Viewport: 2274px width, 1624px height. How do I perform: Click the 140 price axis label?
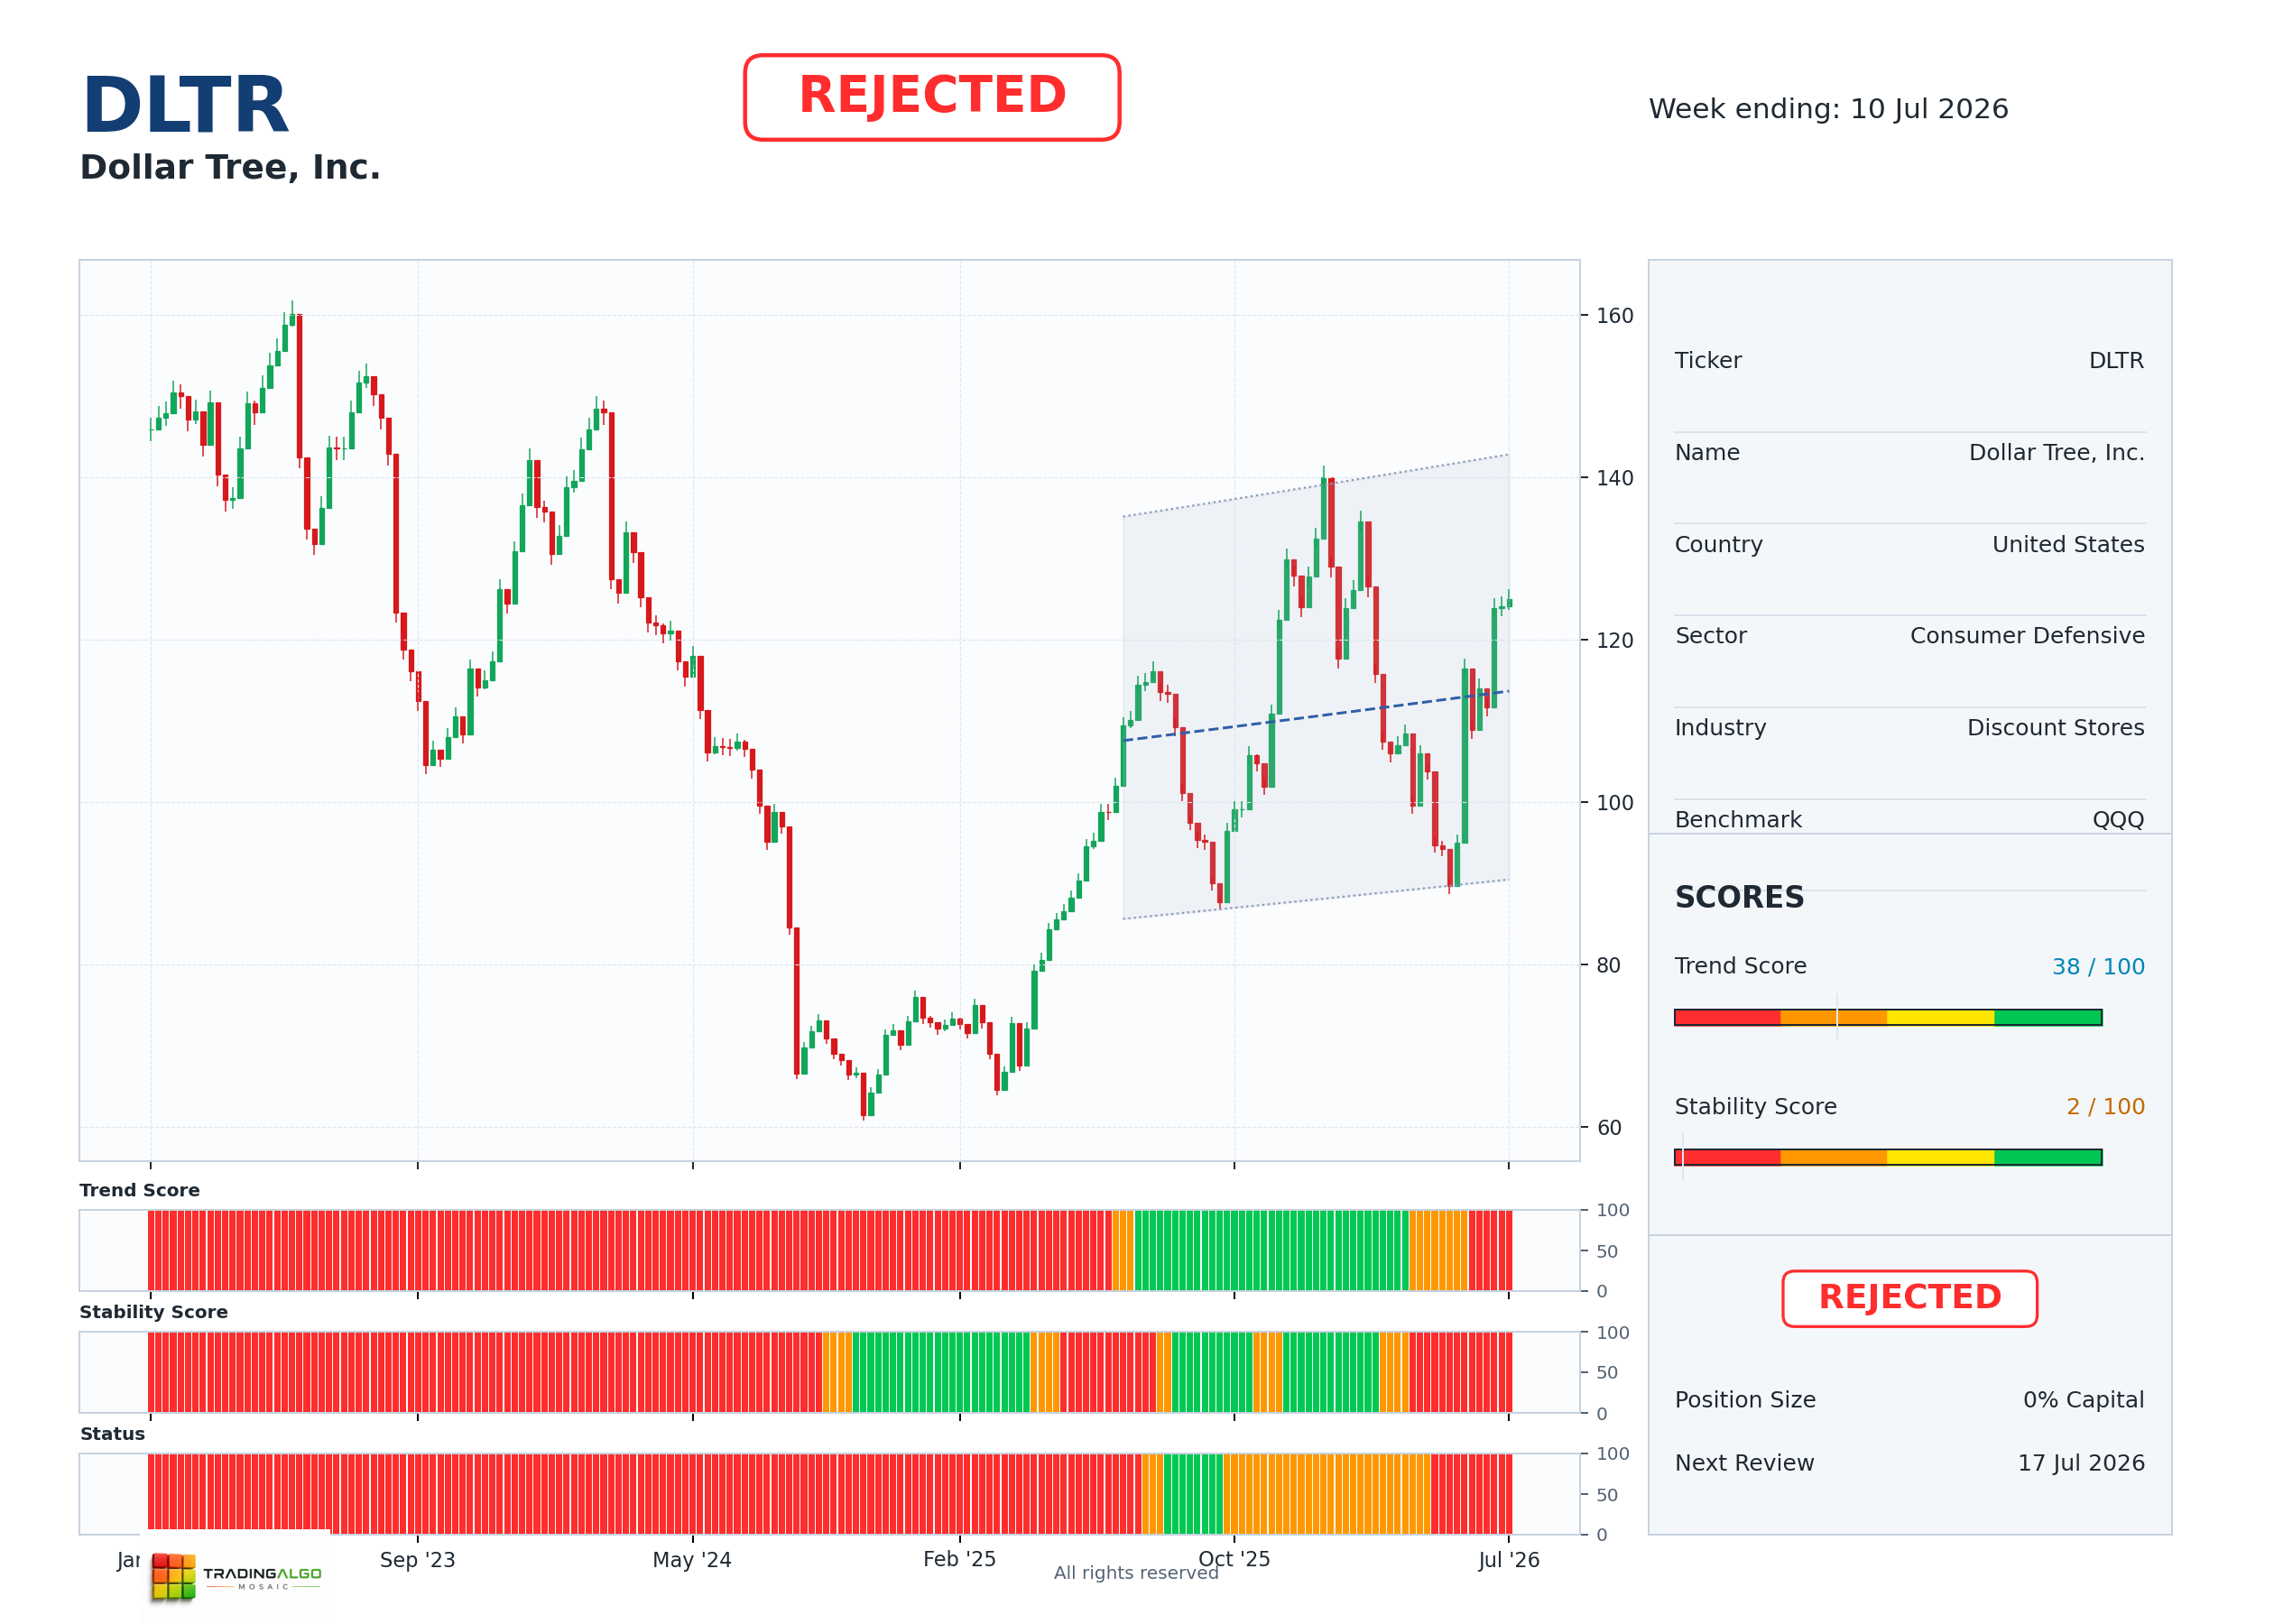pyautogui.click(x=1614, y=478)
